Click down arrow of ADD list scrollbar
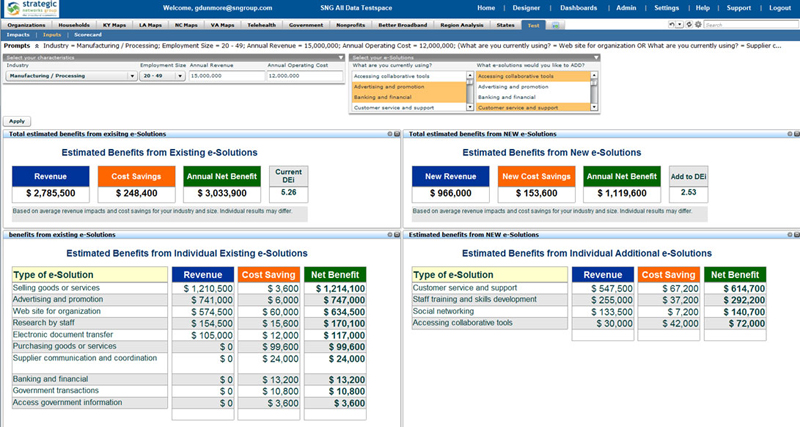The image size is (800, 427). tap(594, 108)
